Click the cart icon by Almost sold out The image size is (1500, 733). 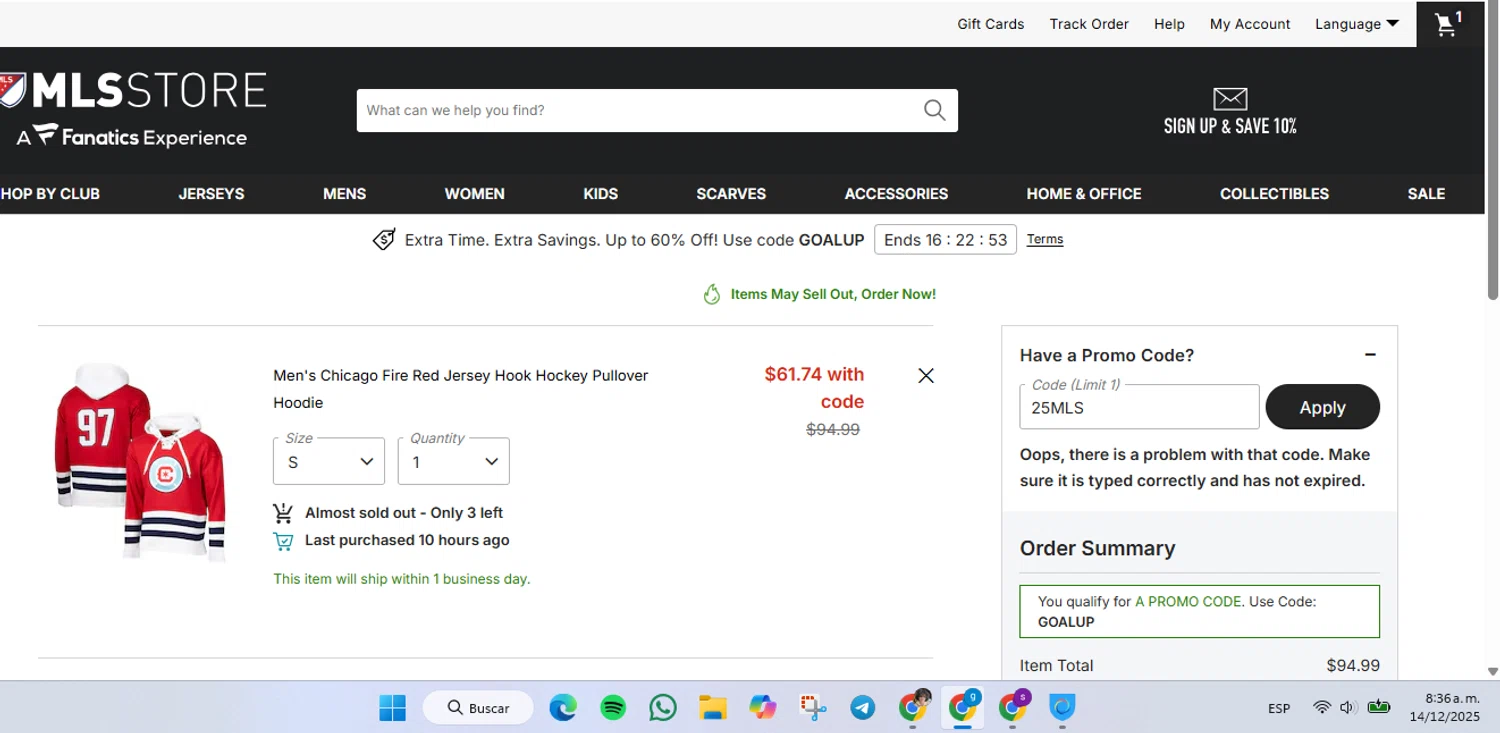click(x=283, y=513)
